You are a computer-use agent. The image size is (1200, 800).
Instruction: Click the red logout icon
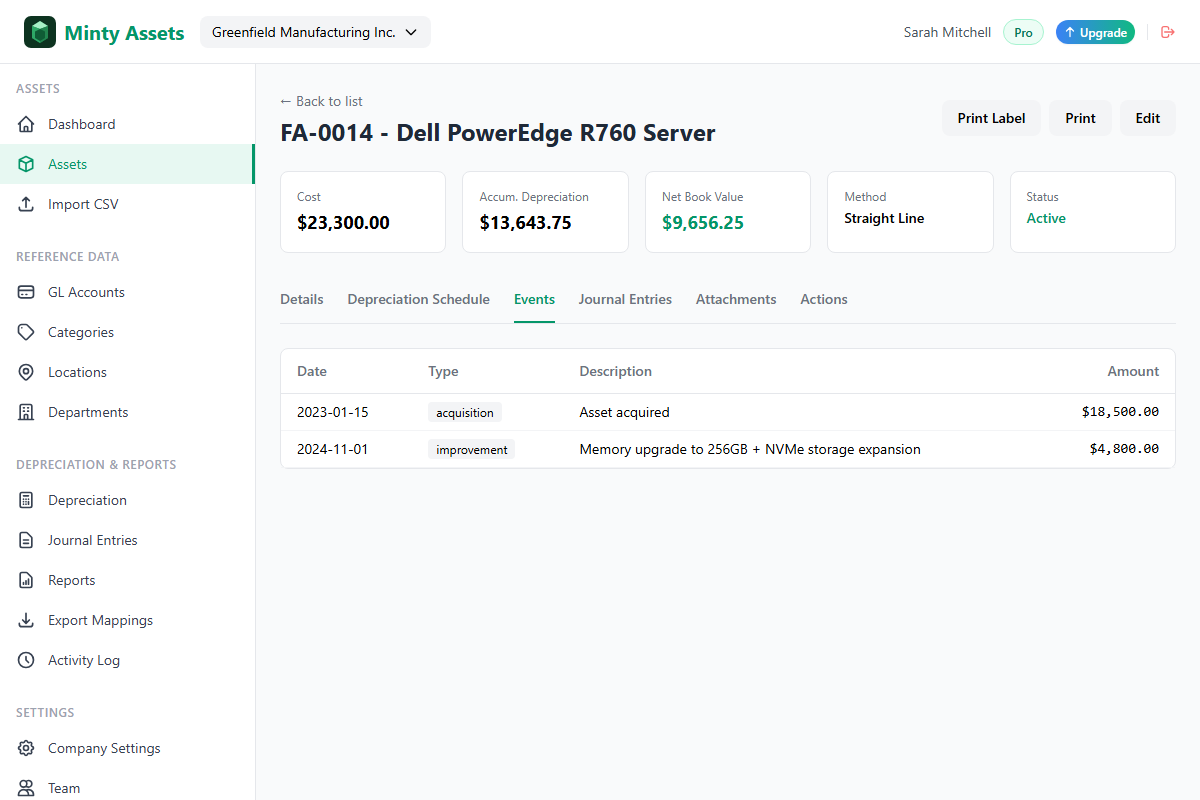click(1167, 32)
